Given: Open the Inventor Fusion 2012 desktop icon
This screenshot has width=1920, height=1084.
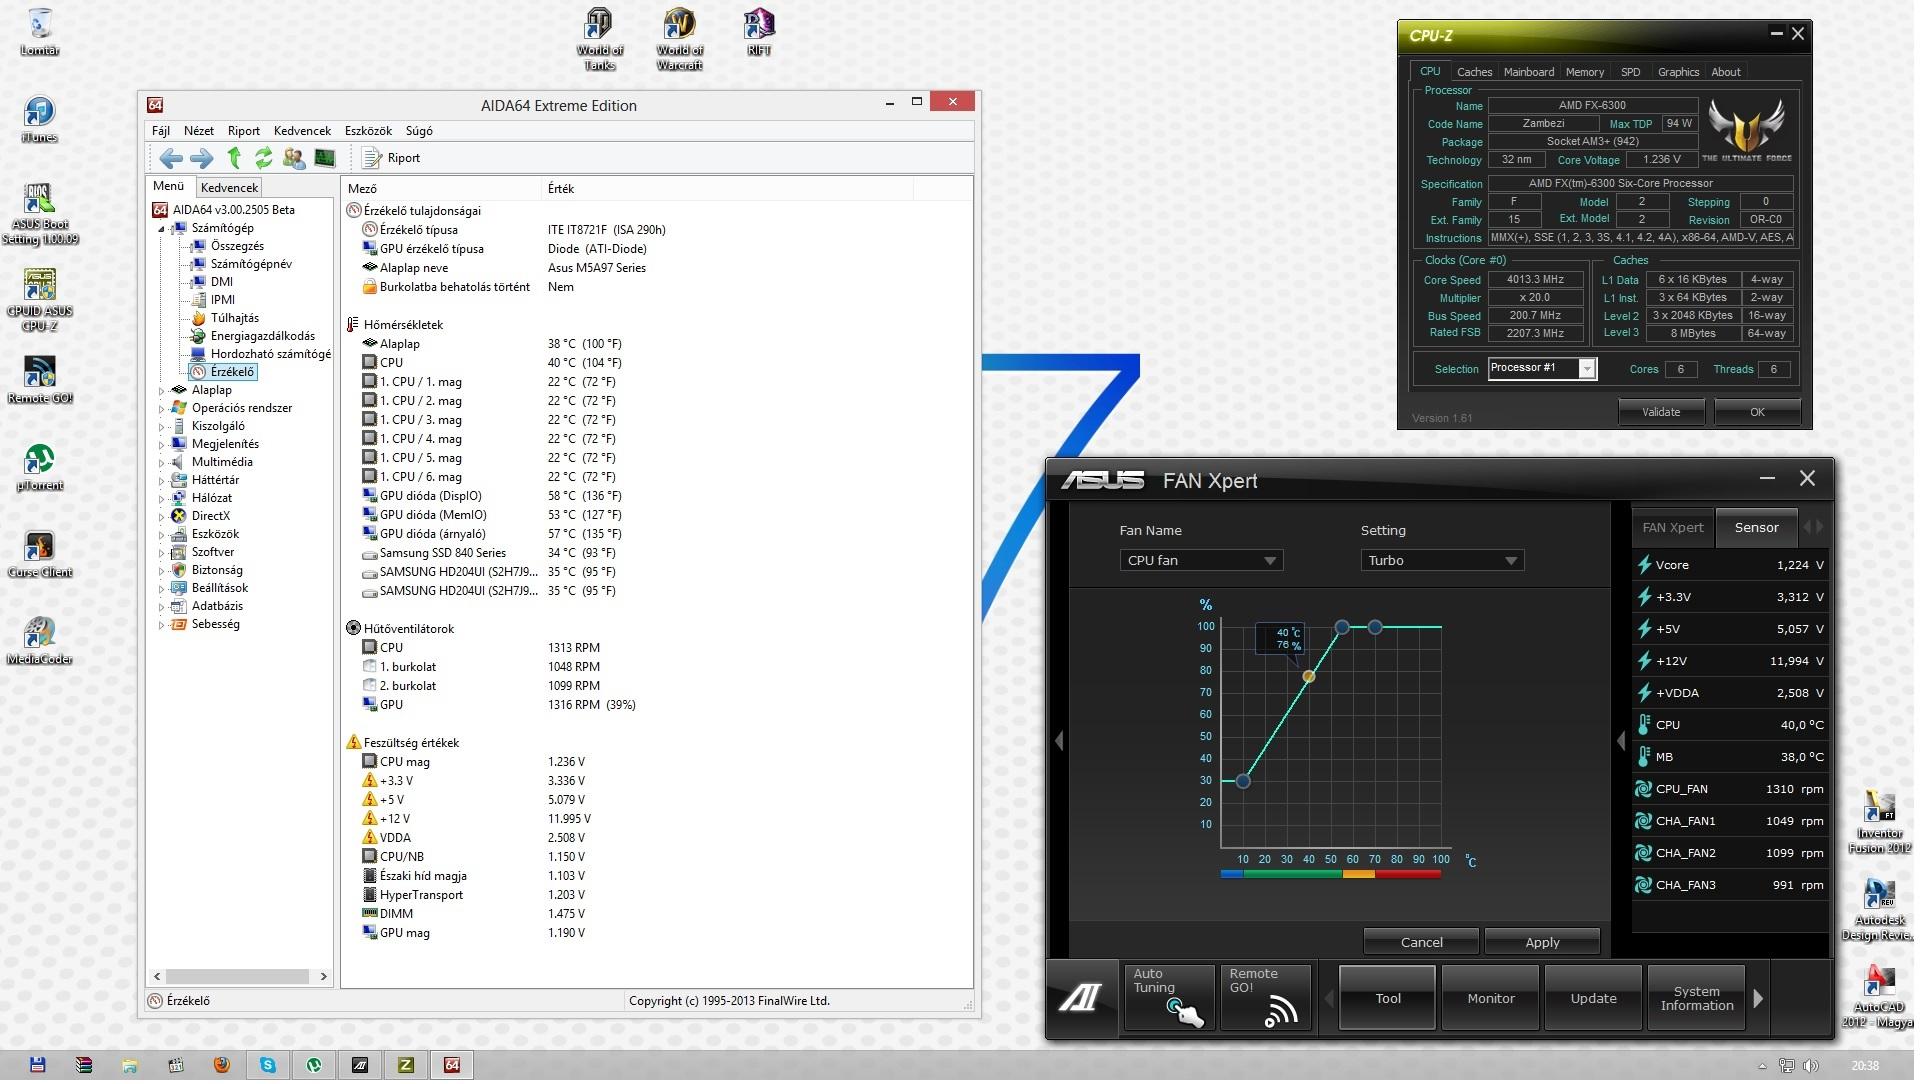Looking at the screenshot, I should coord(1879,822).
